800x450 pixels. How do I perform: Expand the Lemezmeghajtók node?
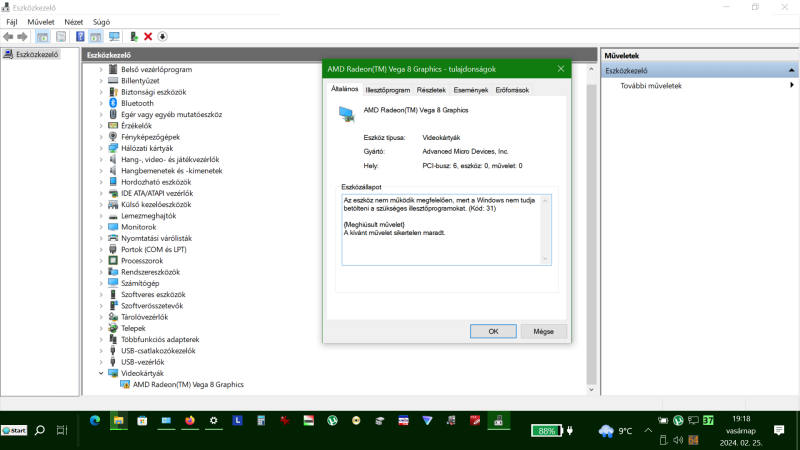pos(101,216)
